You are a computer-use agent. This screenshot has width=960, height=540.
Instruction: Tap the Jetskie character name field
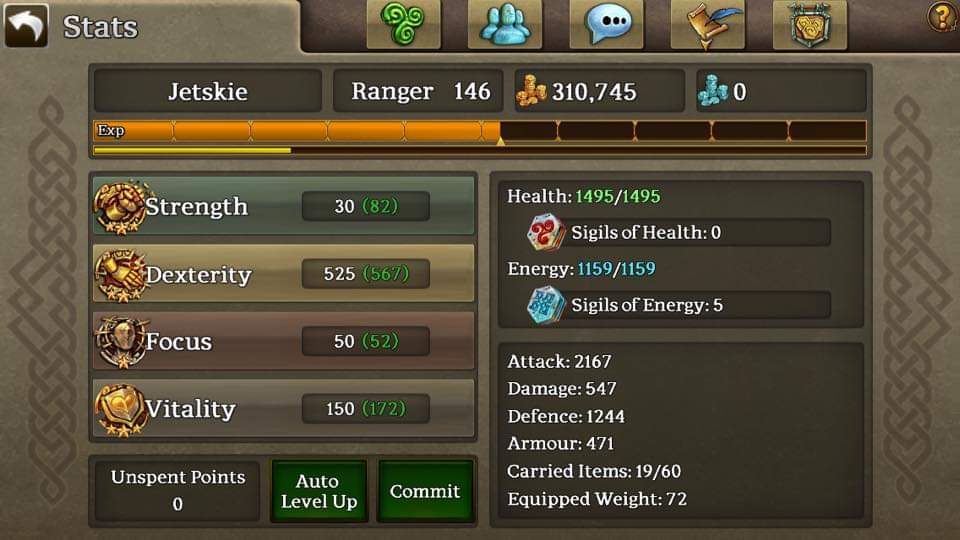(x=208, y=91)
